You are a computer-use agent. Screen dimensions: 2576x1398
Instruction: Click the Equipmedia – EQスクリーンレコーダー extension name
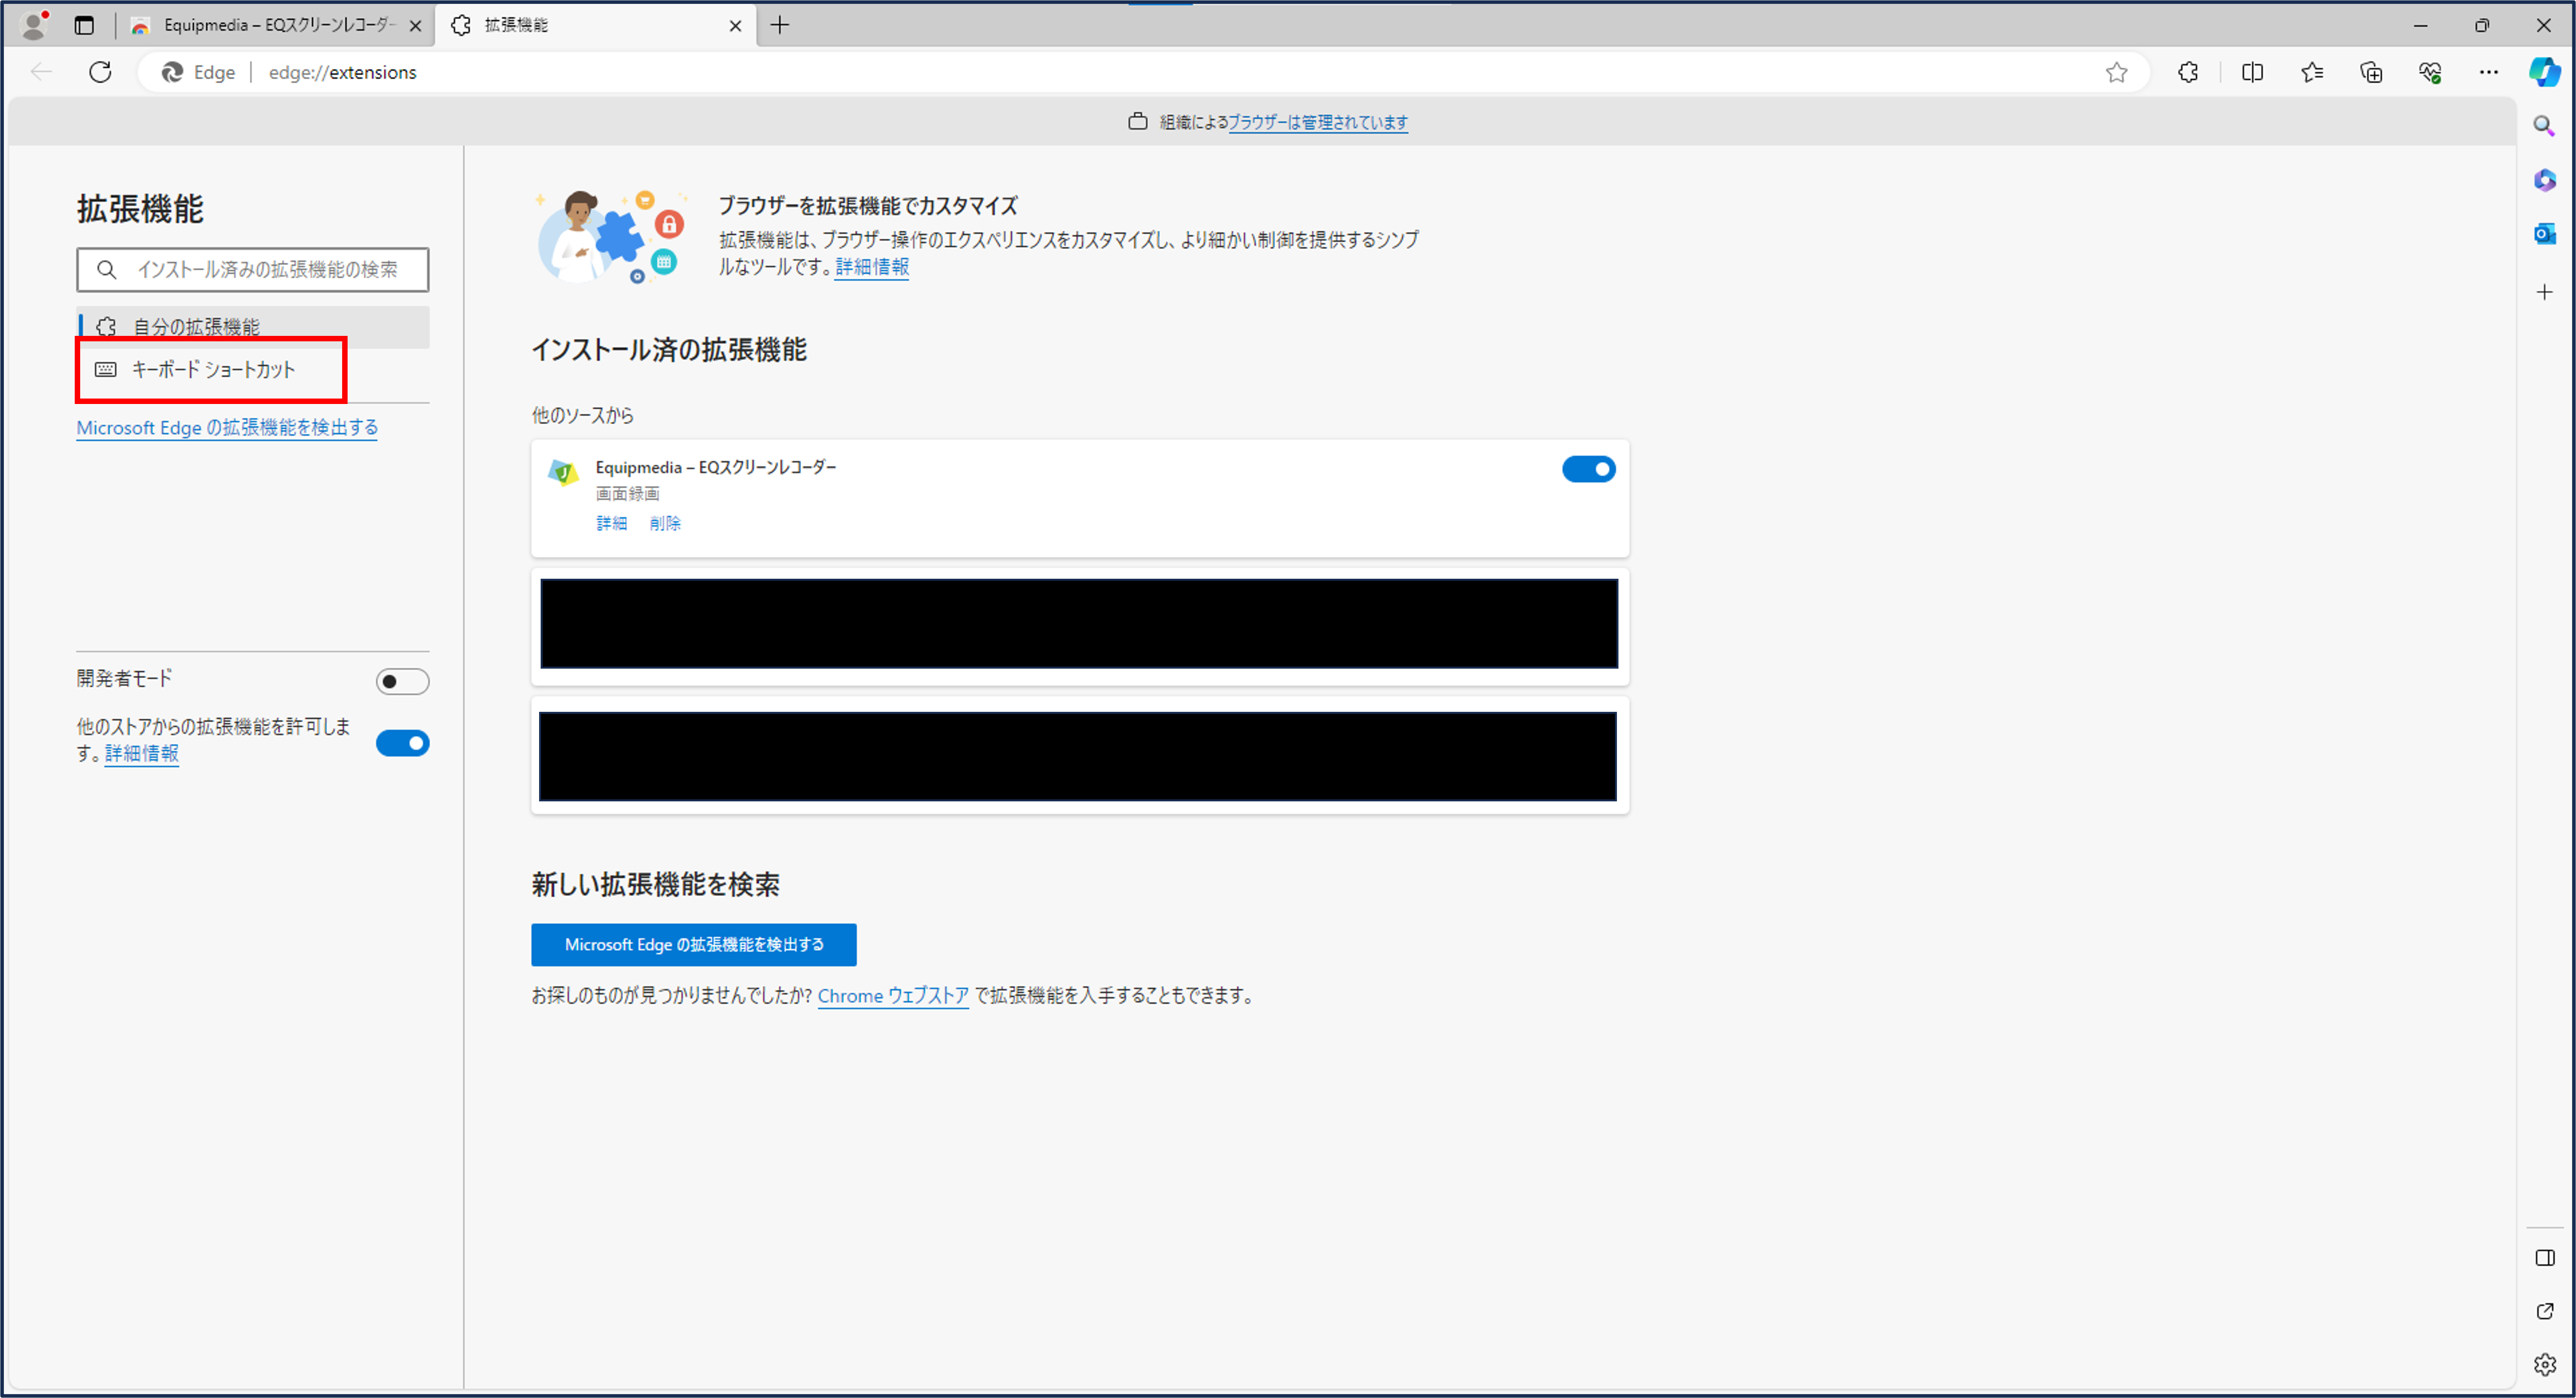tap(715, 468)
